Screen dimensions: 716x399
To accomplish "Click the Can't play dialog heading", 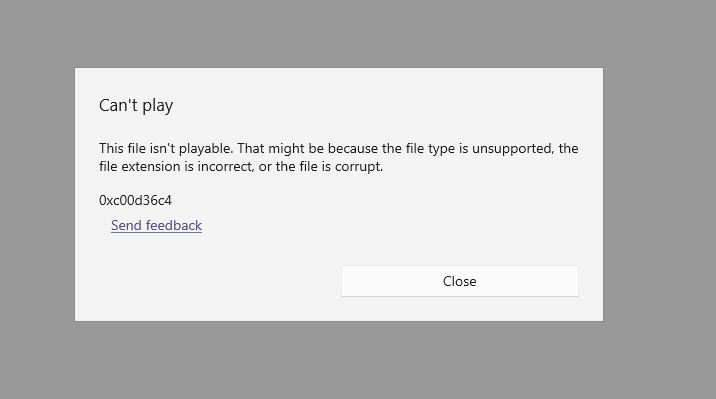I will pos(136,105).
